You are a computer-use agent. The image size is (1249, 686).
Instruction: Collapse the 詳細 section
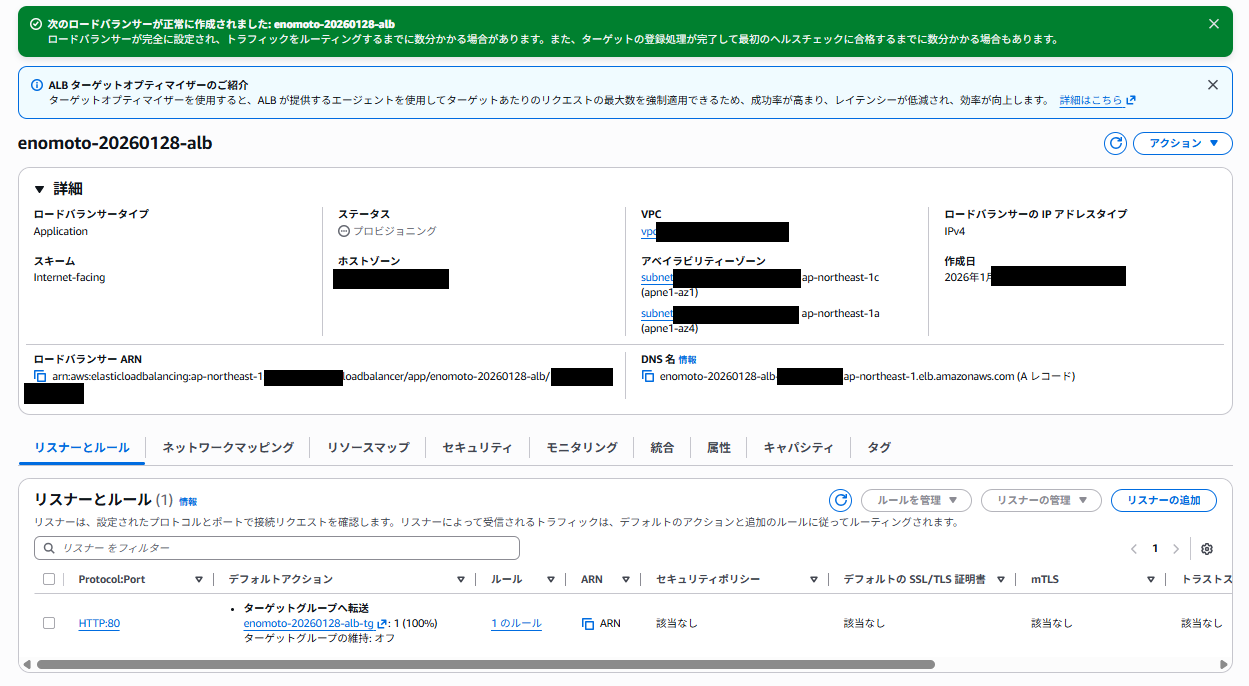tap(40, 188)
